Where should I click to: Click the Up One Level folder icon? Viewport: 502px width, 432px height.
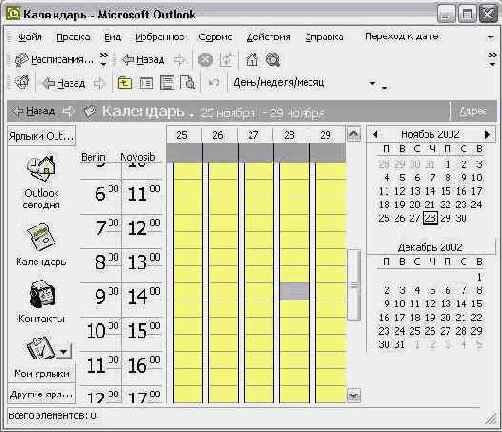tap(125, 83)
